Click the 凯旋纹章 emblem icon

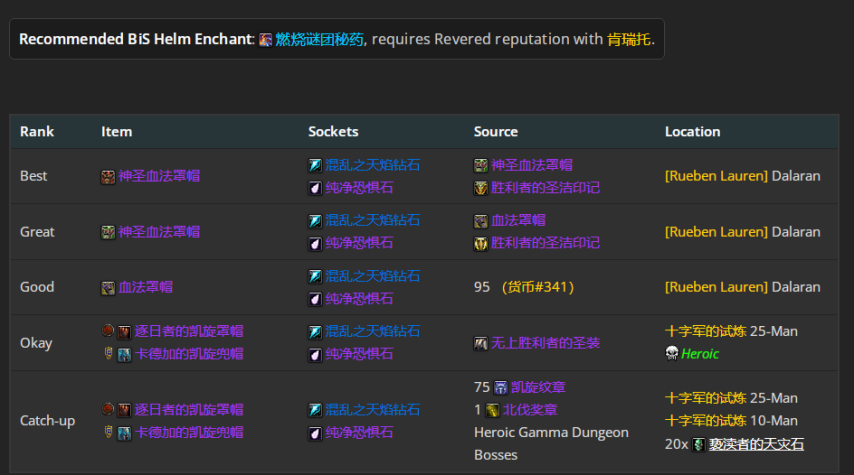click(500, 387)
